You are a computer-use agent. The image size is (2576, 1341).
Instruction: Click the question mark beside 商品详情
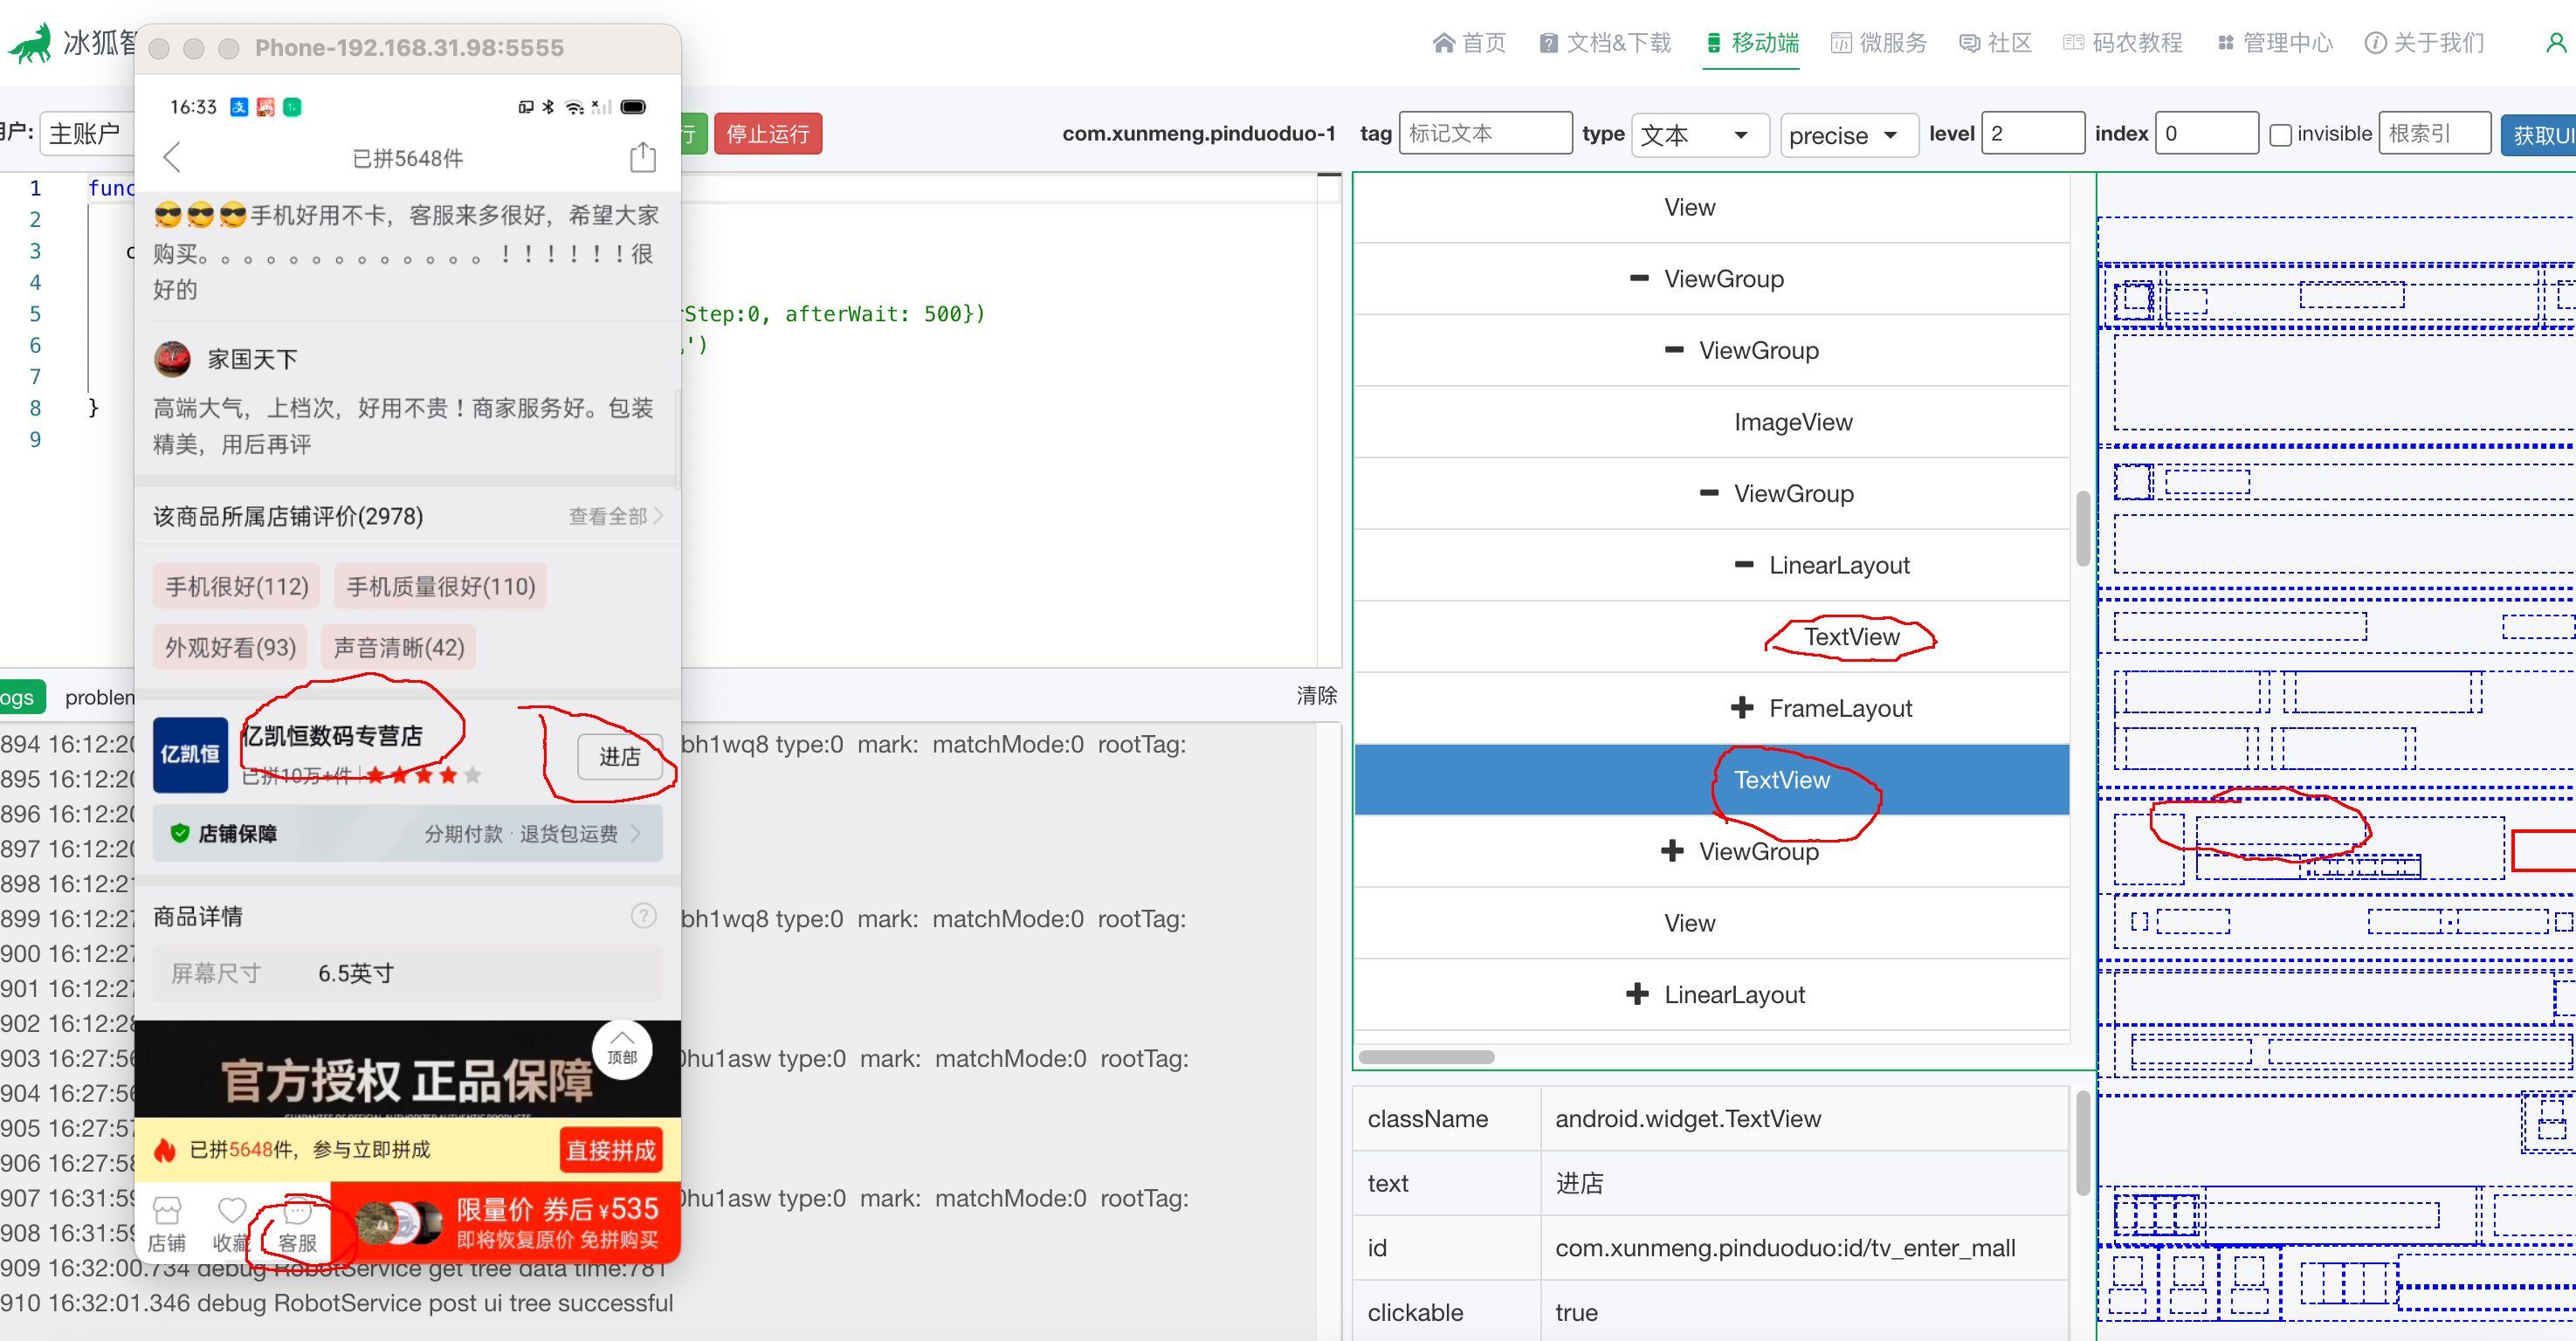644,915
